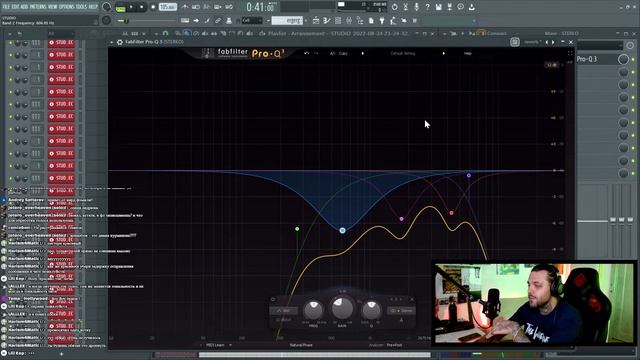Open the EDIT menu
Screen dimensions: 640x360
16,7
